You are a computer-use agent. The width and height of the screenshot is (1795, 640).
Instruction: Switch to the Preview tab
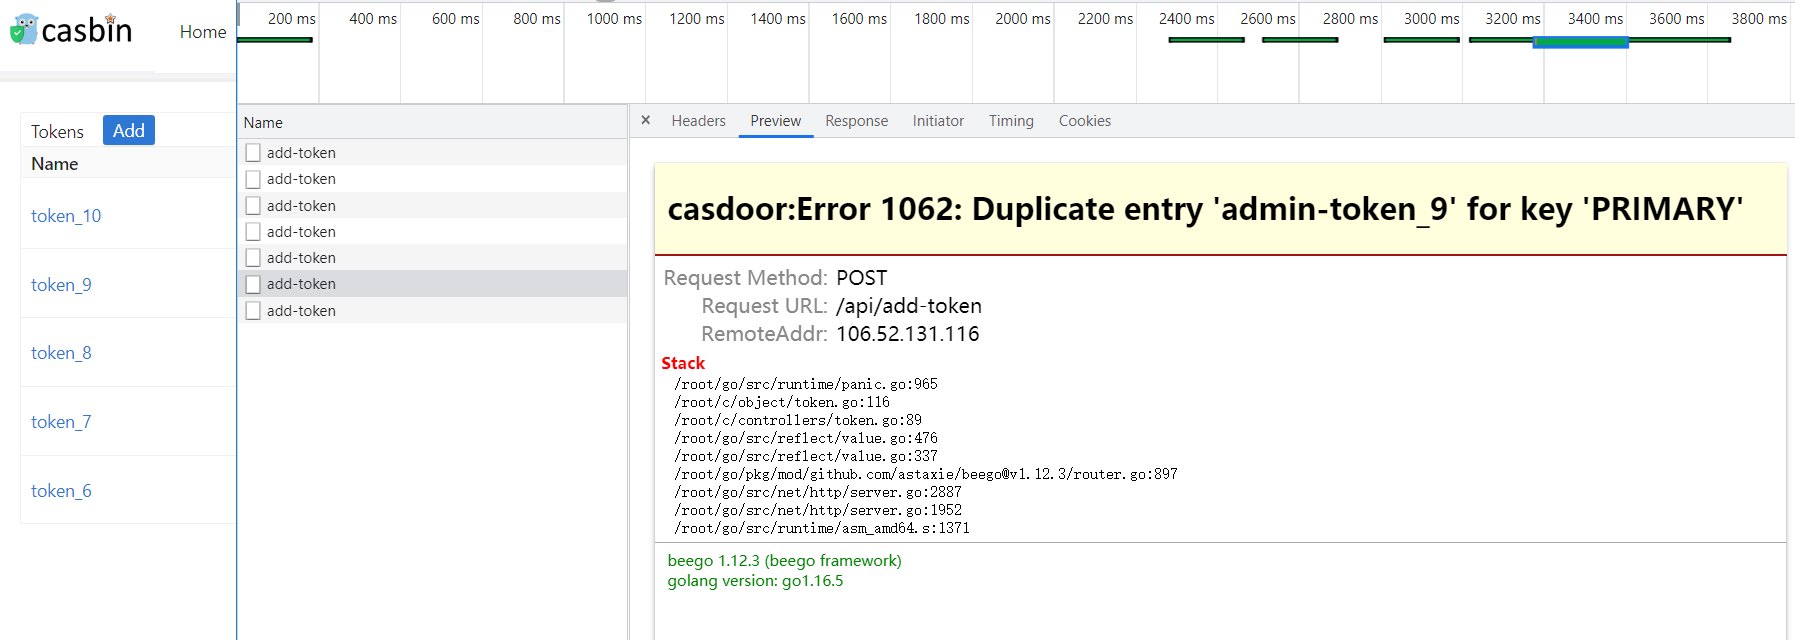pos(776,121)
